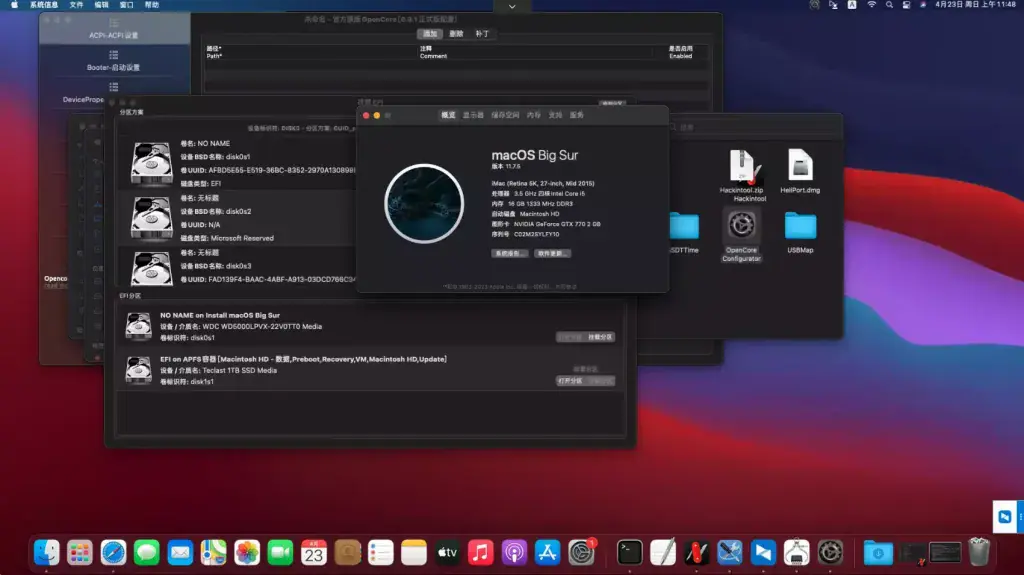The image size is (1024, 575).
Task: Switch to the 储存空间 tab
Action: click(x=505, y=115)
